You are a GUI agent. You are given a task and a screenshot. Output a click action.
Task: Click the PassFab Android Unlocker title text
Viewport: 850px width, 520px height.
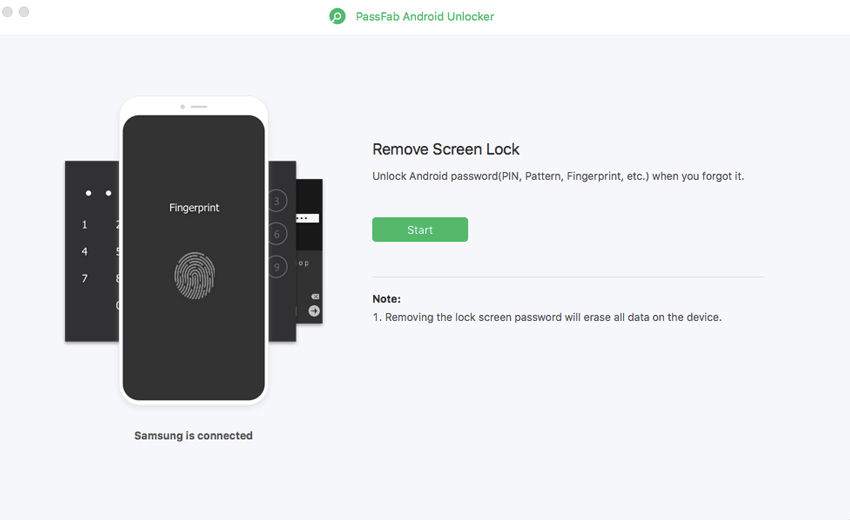(x=425, y=17)
